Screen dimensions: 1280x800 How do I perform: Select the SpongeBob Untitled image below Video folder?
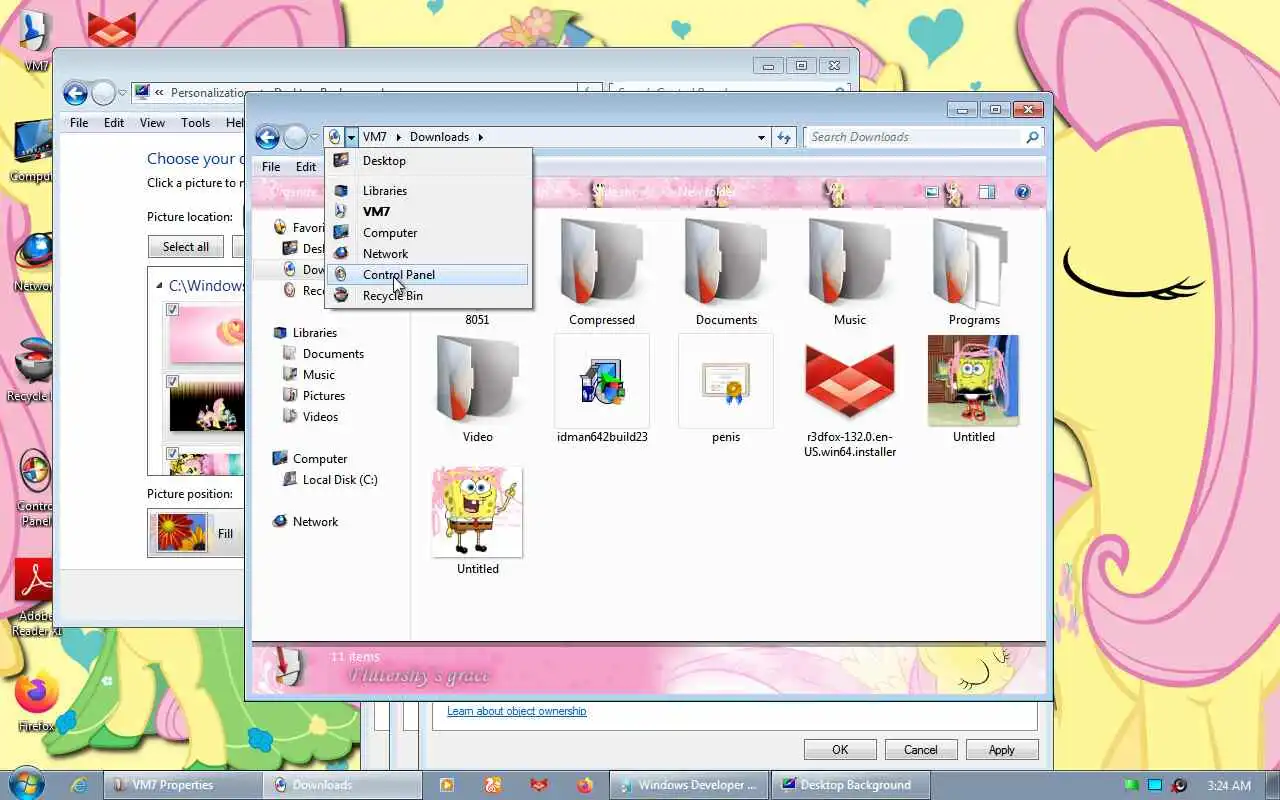478,512
